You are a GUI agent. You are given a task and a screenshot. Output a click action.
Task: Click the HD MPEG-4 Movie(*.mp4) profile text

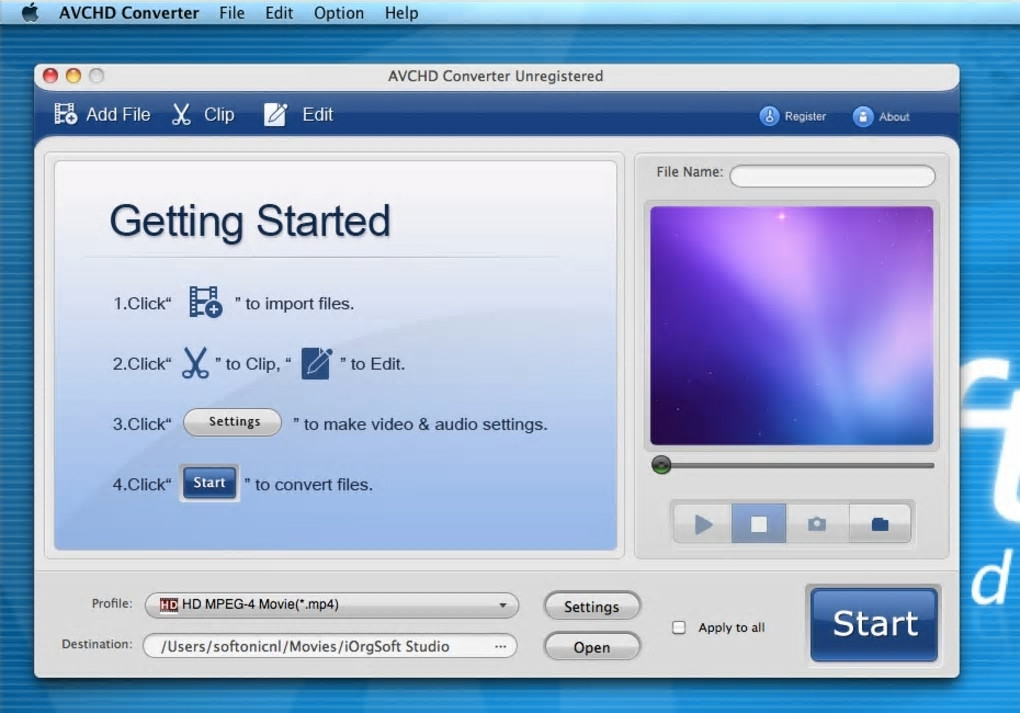260,604
